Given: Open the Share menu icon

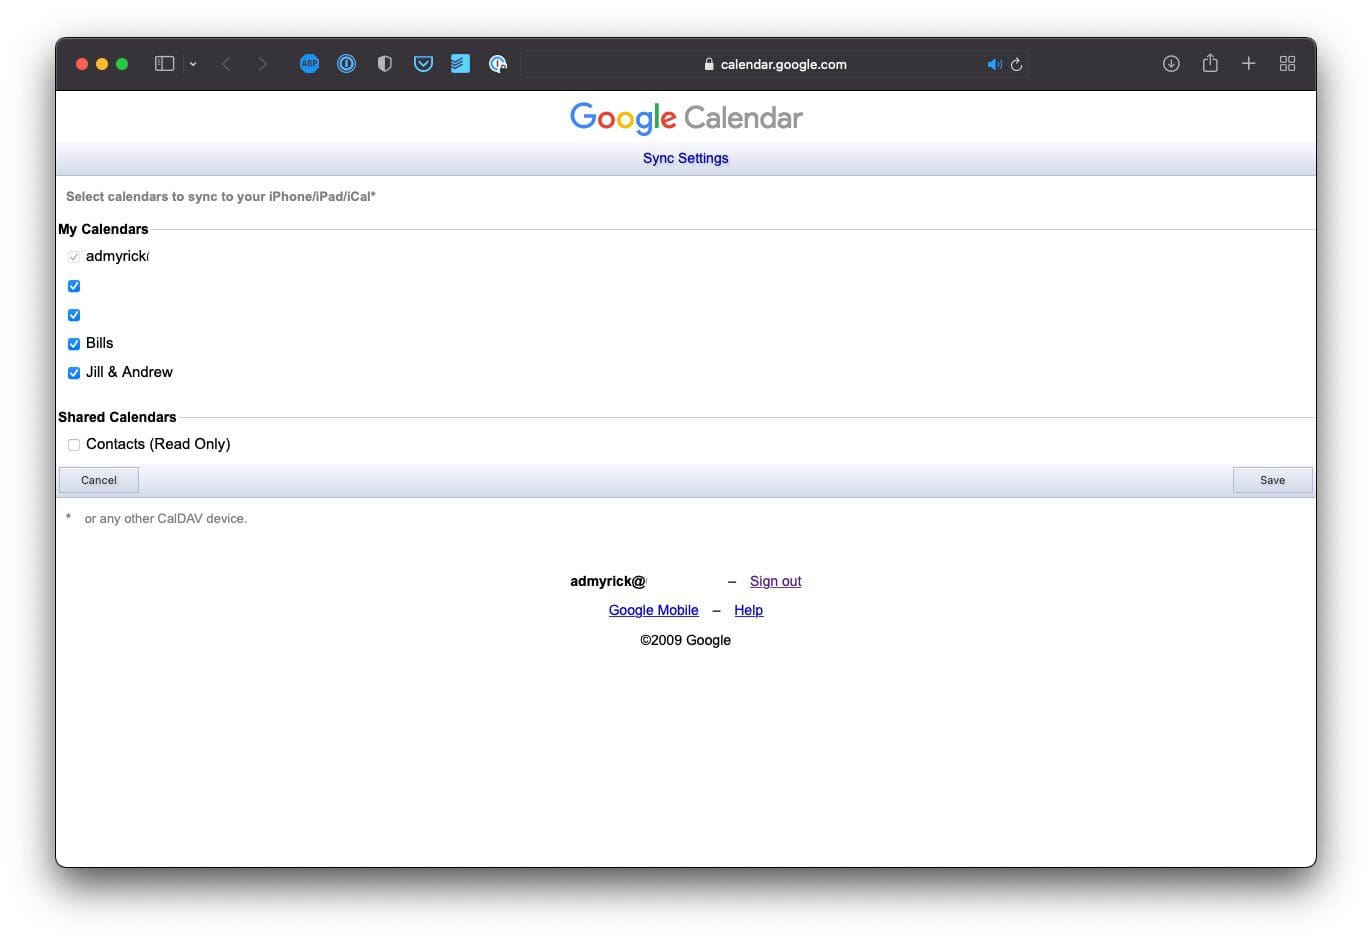Looking at the screenshot, I should [x=1210, y=63].
